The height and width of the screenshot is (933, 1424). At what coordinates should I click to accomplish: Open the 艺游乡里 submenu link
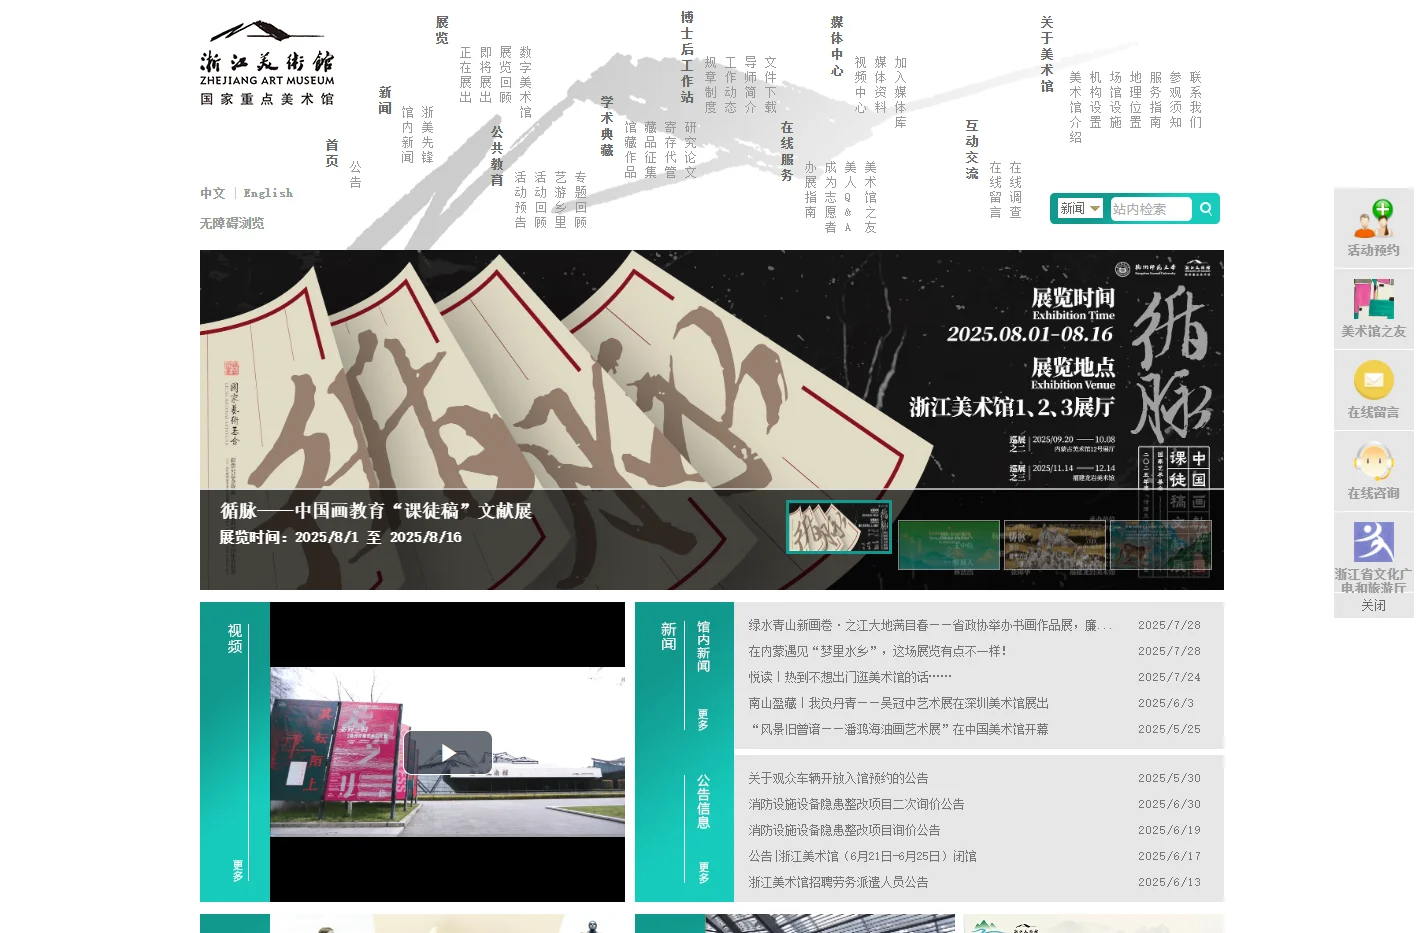(561, 200)
